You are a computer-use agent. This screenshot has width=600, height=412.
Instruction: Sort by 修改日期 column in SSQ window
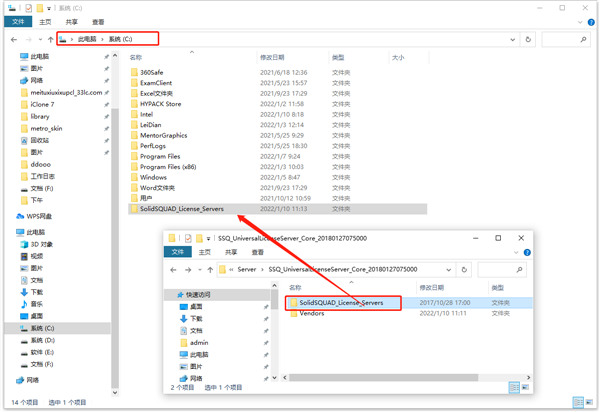tap(432, 288)
